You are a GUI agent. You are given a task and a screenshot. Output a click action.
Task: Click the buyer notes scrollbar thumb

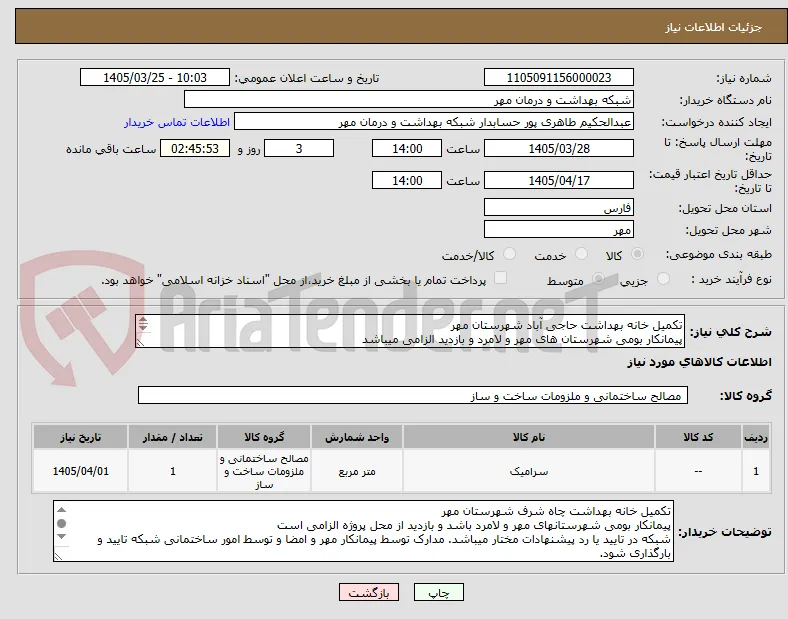62,524
